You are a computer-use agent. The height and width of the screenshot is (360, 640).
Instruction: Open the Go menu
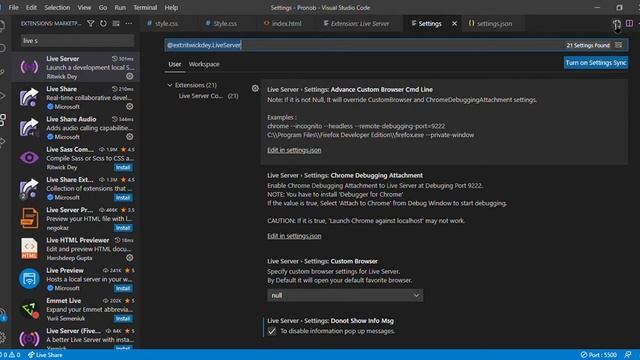(x=103, y=7)
